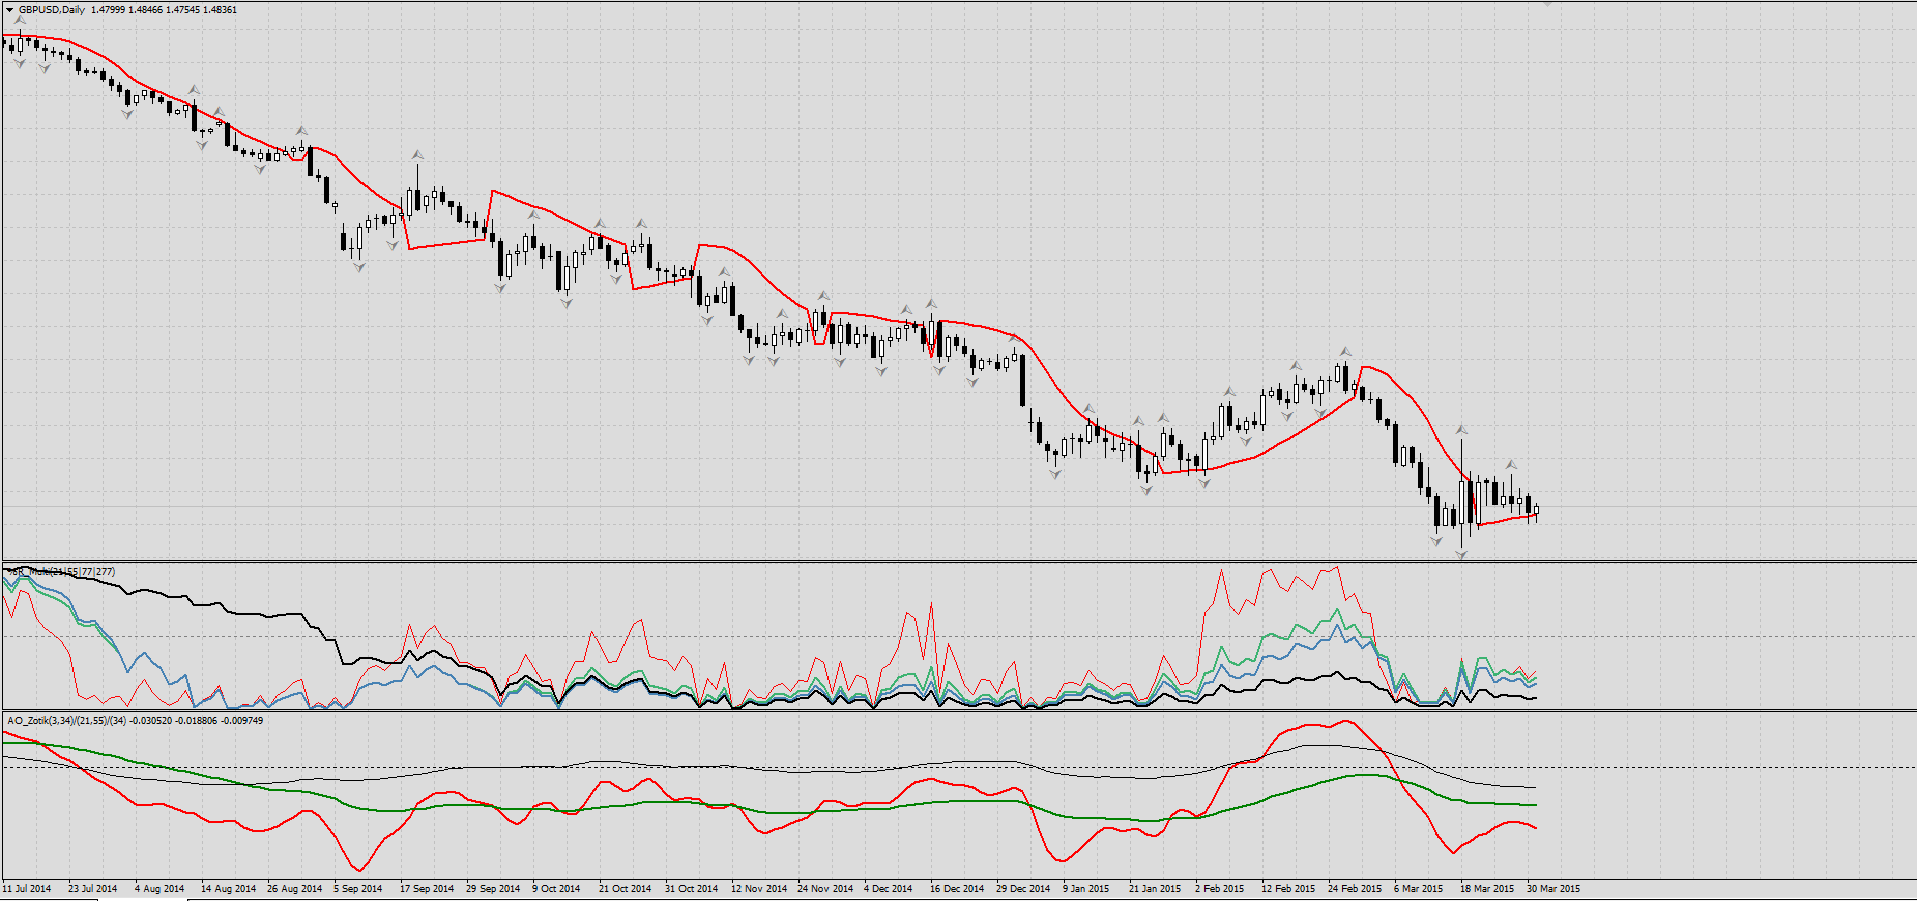Image resolution: width=1917 pixels, height=901 pixels.
Task: Select the low price 1.47545
Action: pyautogui.click(x=183, y=10)
